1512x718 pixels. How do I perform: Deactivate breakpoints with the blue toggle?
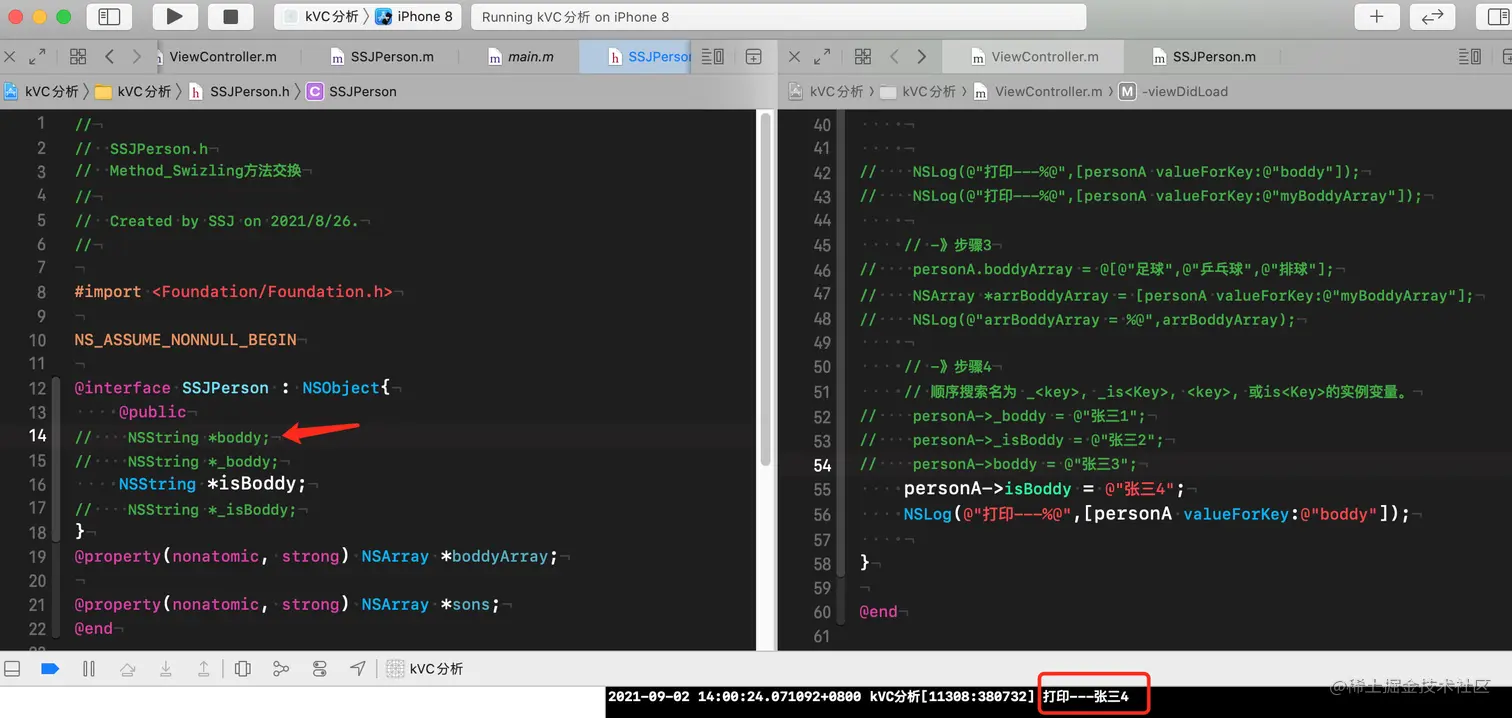[x=50, y=669]
